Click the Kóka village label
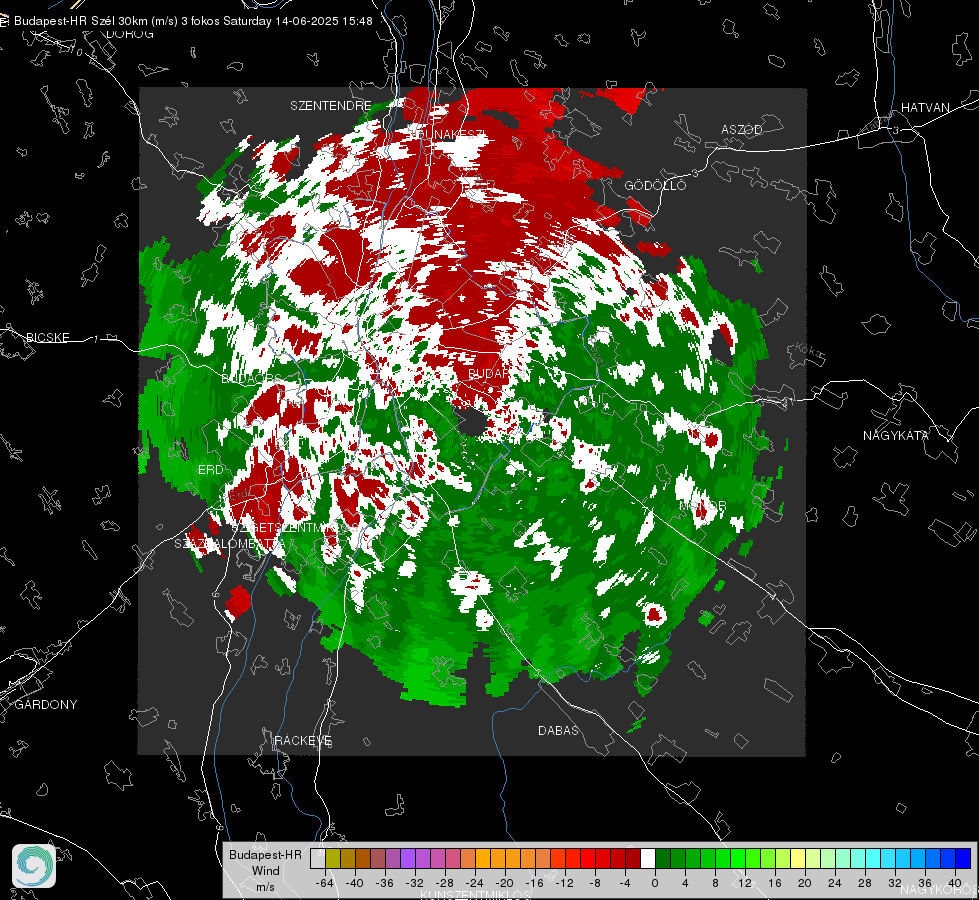The width and height of the screenshot is (979, 900). pos(808,350)
